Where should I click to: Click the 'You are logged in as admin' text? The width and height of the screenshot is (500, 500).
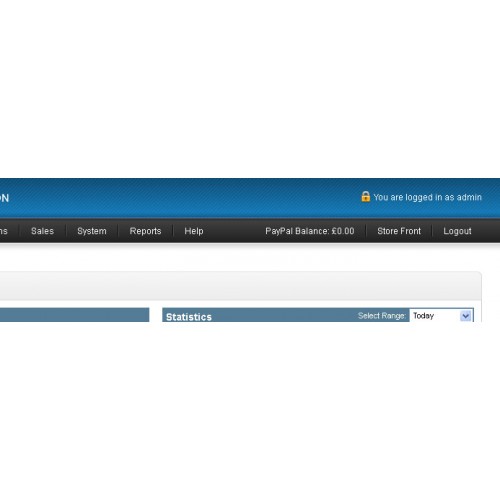tap(427, 197)
